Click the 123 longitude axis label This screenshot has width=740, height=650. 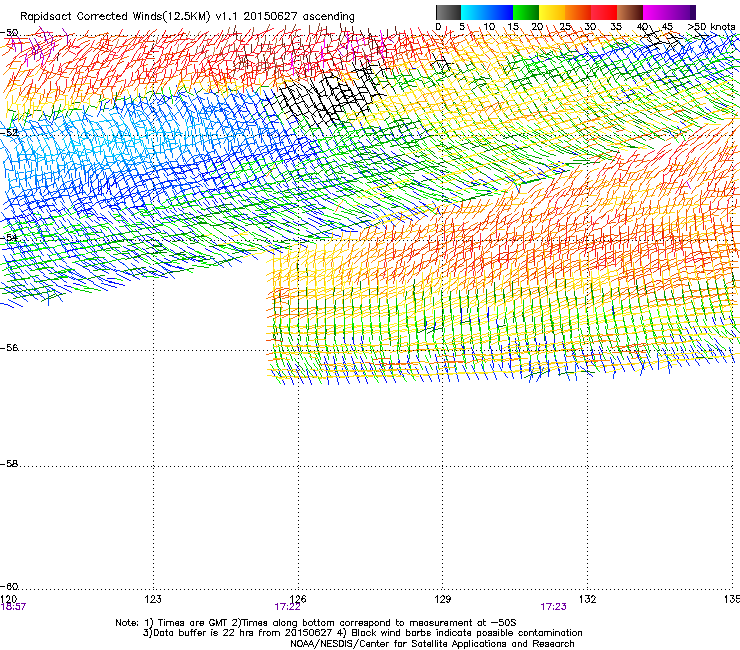tap(153, 599)
